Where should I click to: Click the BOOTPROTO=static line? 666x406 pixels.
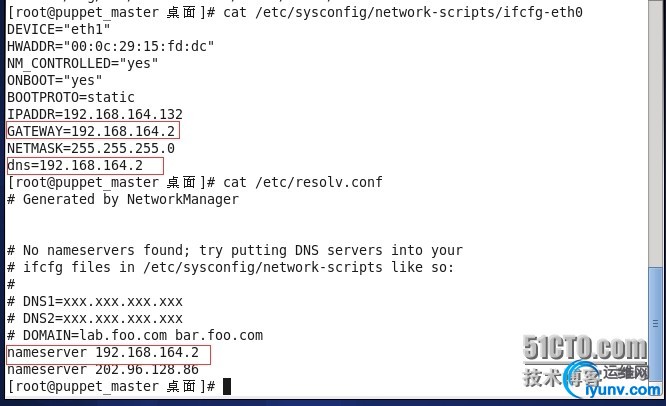71,98
